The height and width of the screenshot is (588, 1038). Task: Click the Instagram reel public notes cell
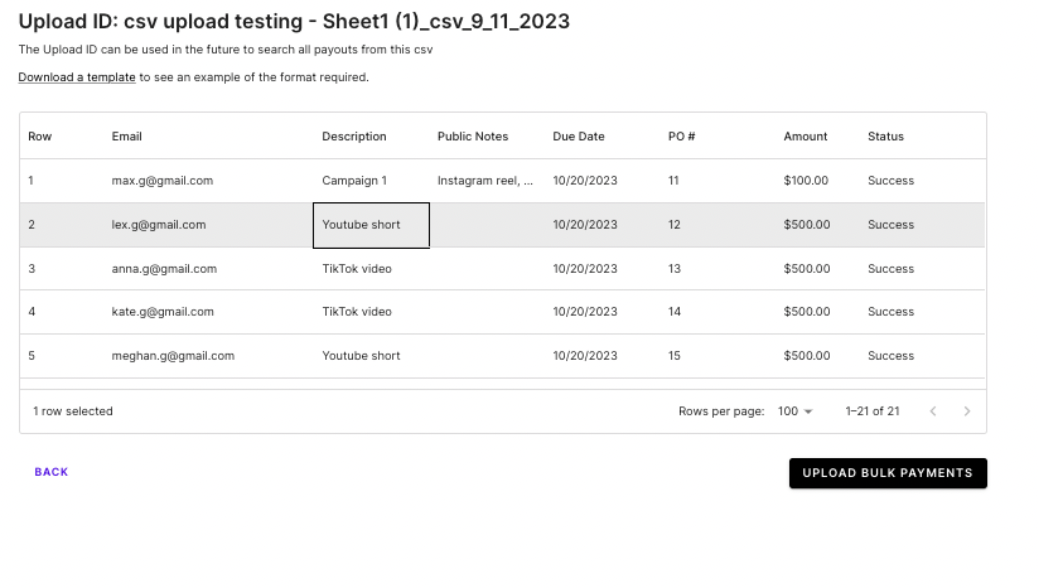tap(485, 181)
